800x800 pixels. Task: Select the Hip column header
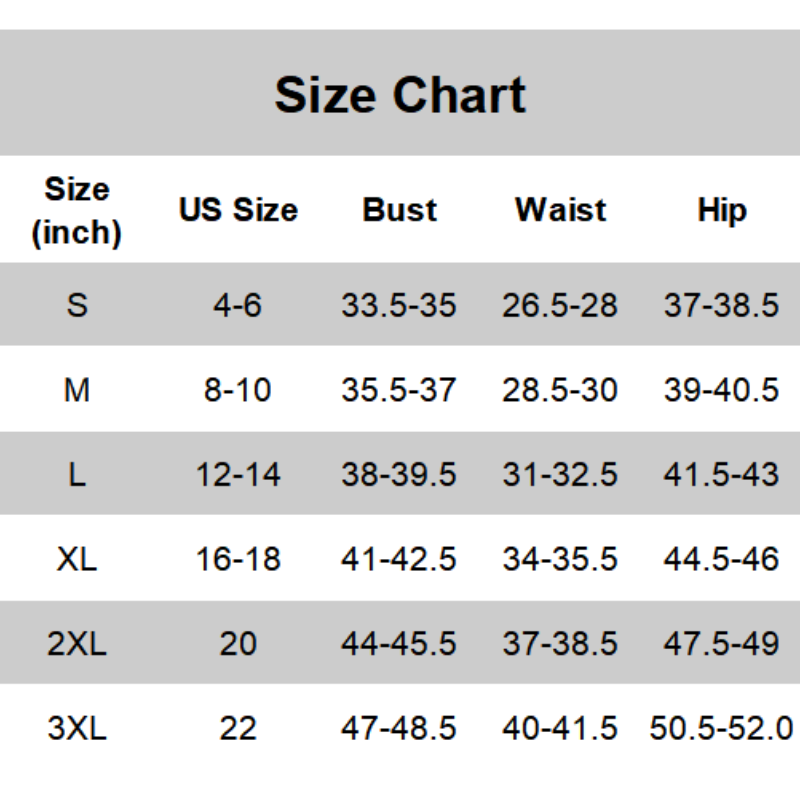click(x=721, y=211)
